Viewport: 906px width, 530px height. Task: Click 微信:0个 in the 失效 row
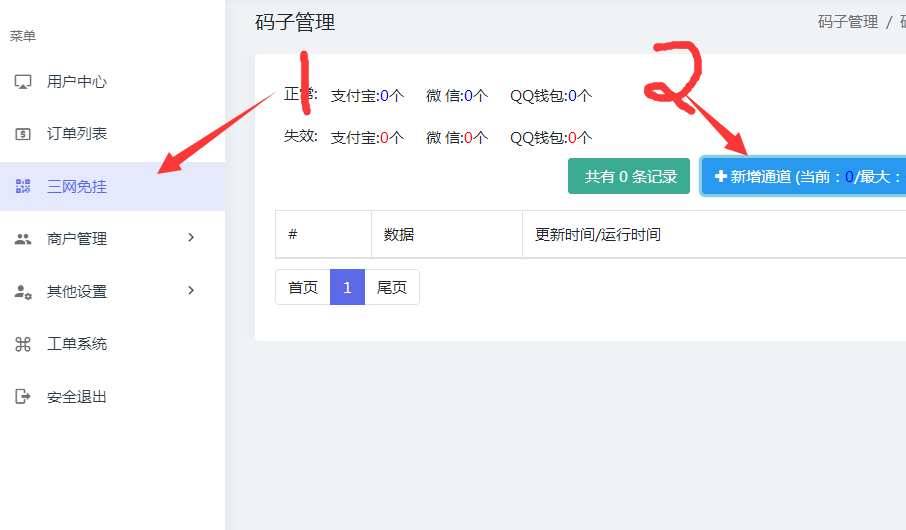point(457,138)
